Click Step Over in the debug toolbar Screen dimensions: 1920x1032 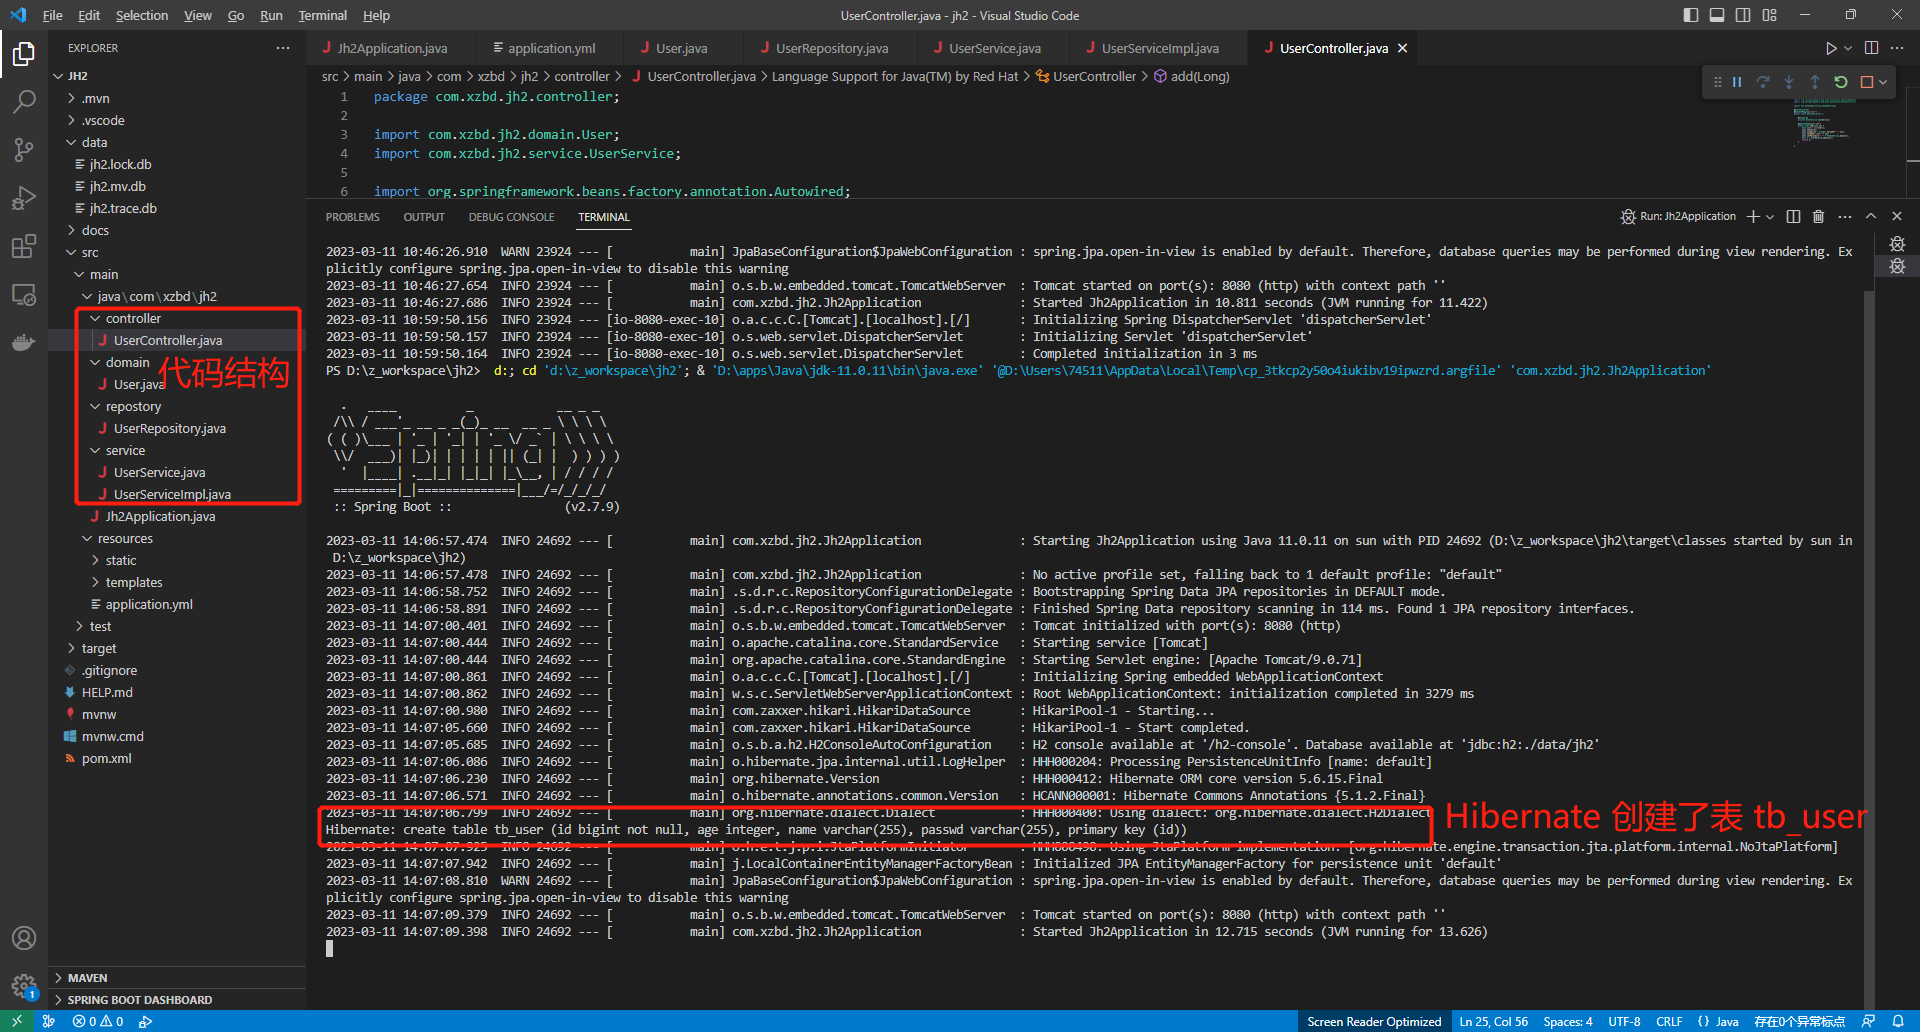point(1763,82)
